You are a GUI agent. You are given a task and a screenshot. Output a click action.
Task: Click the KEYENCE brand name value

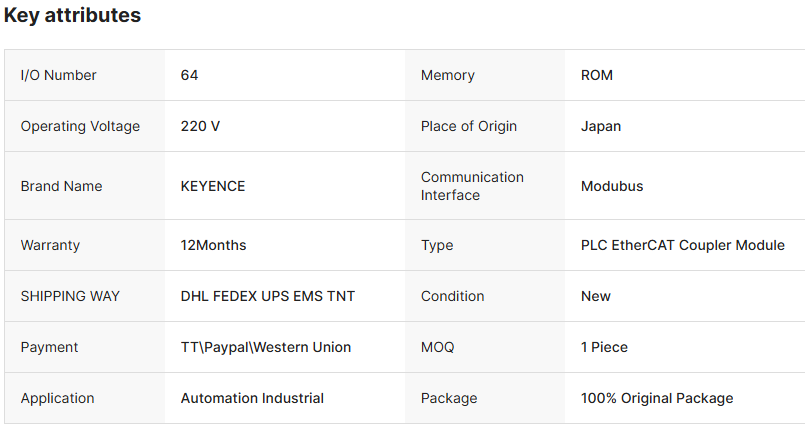(x=213, y=186)
